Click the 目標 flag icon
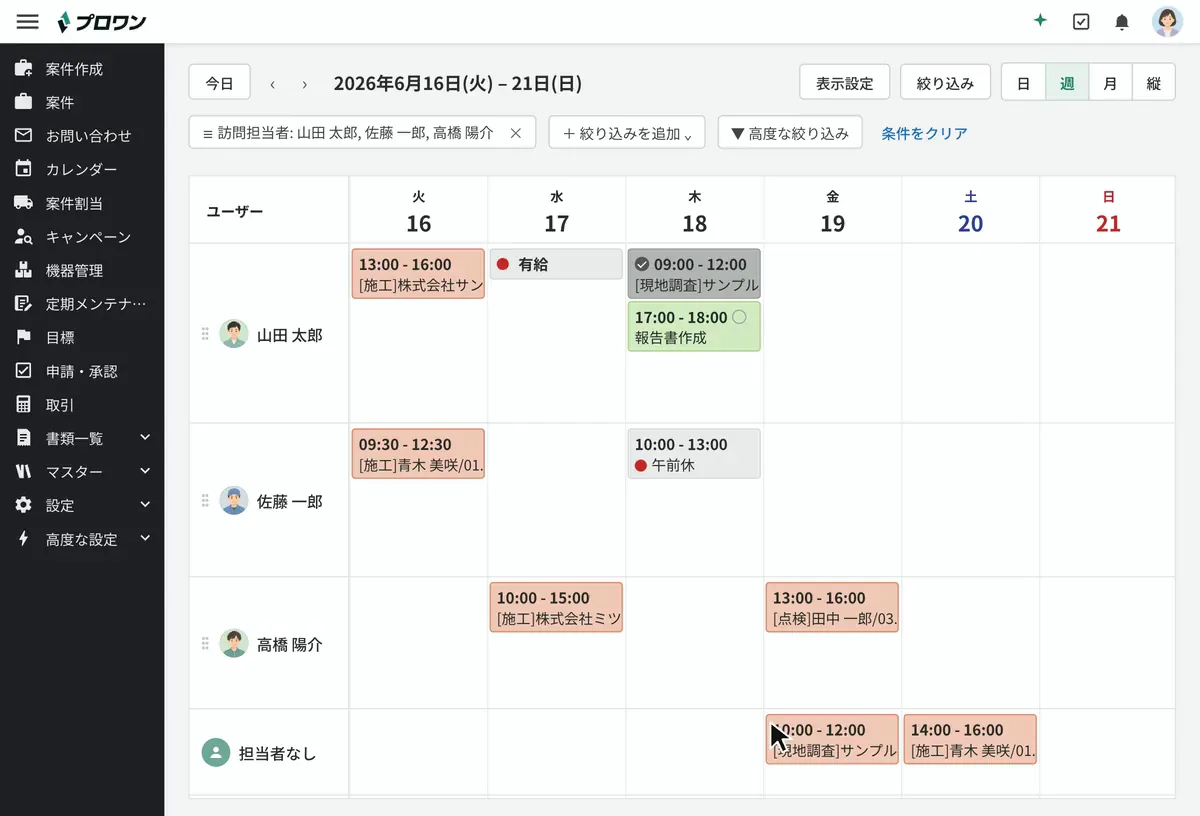The image size is (1200, 816). (x=23, y=338)
